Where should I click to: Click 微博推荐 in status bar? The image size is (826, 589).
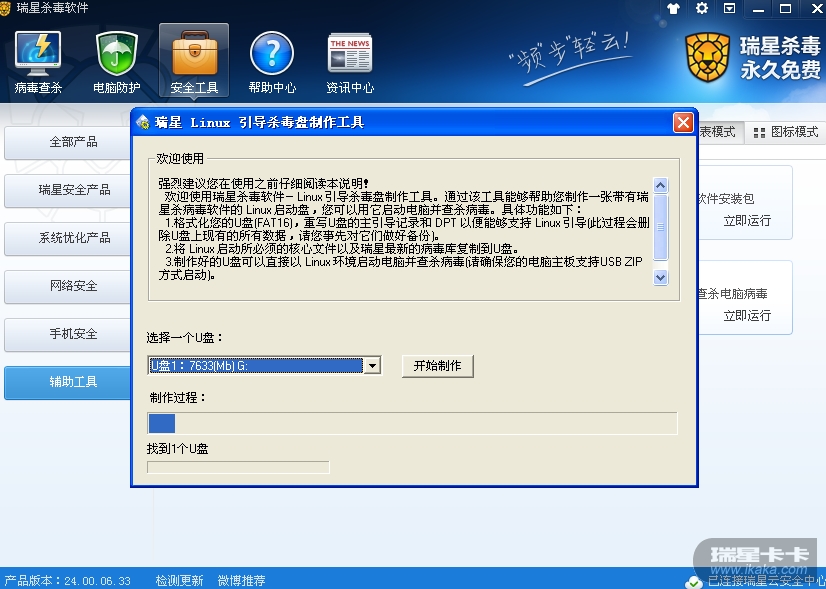point(241,581)
